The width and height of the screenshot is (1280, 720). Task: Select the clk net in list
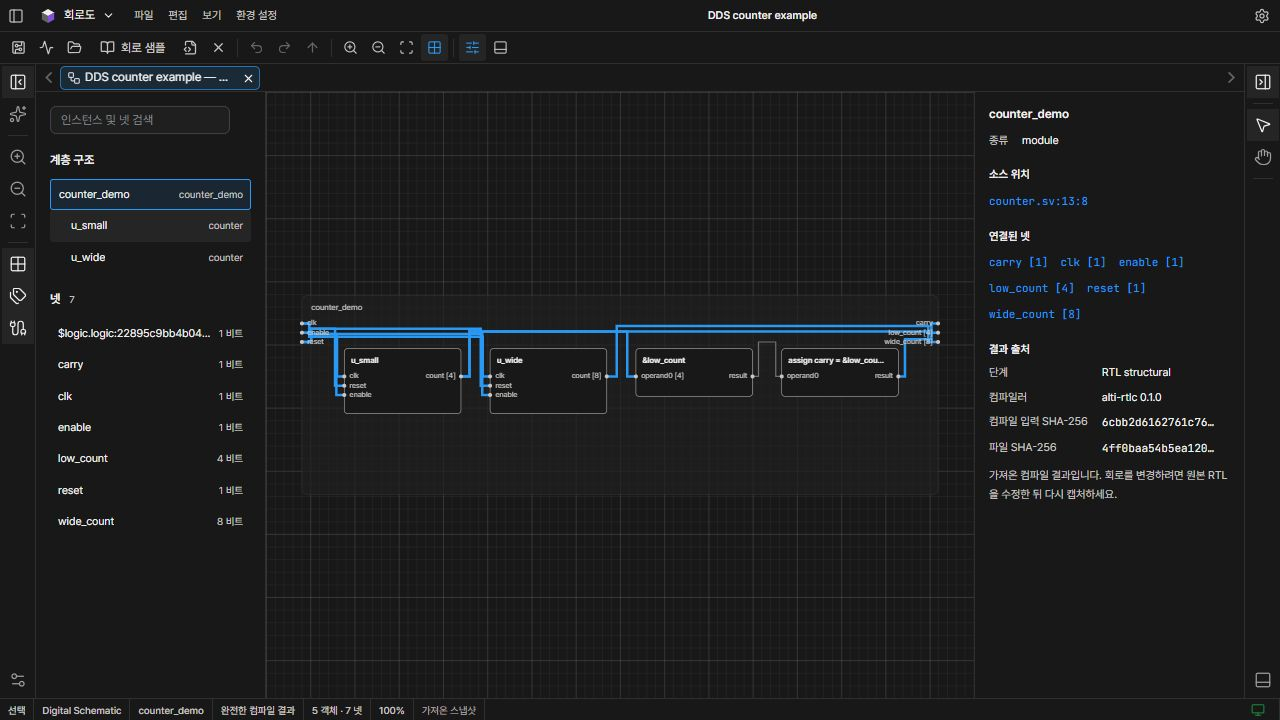point(150,397)
